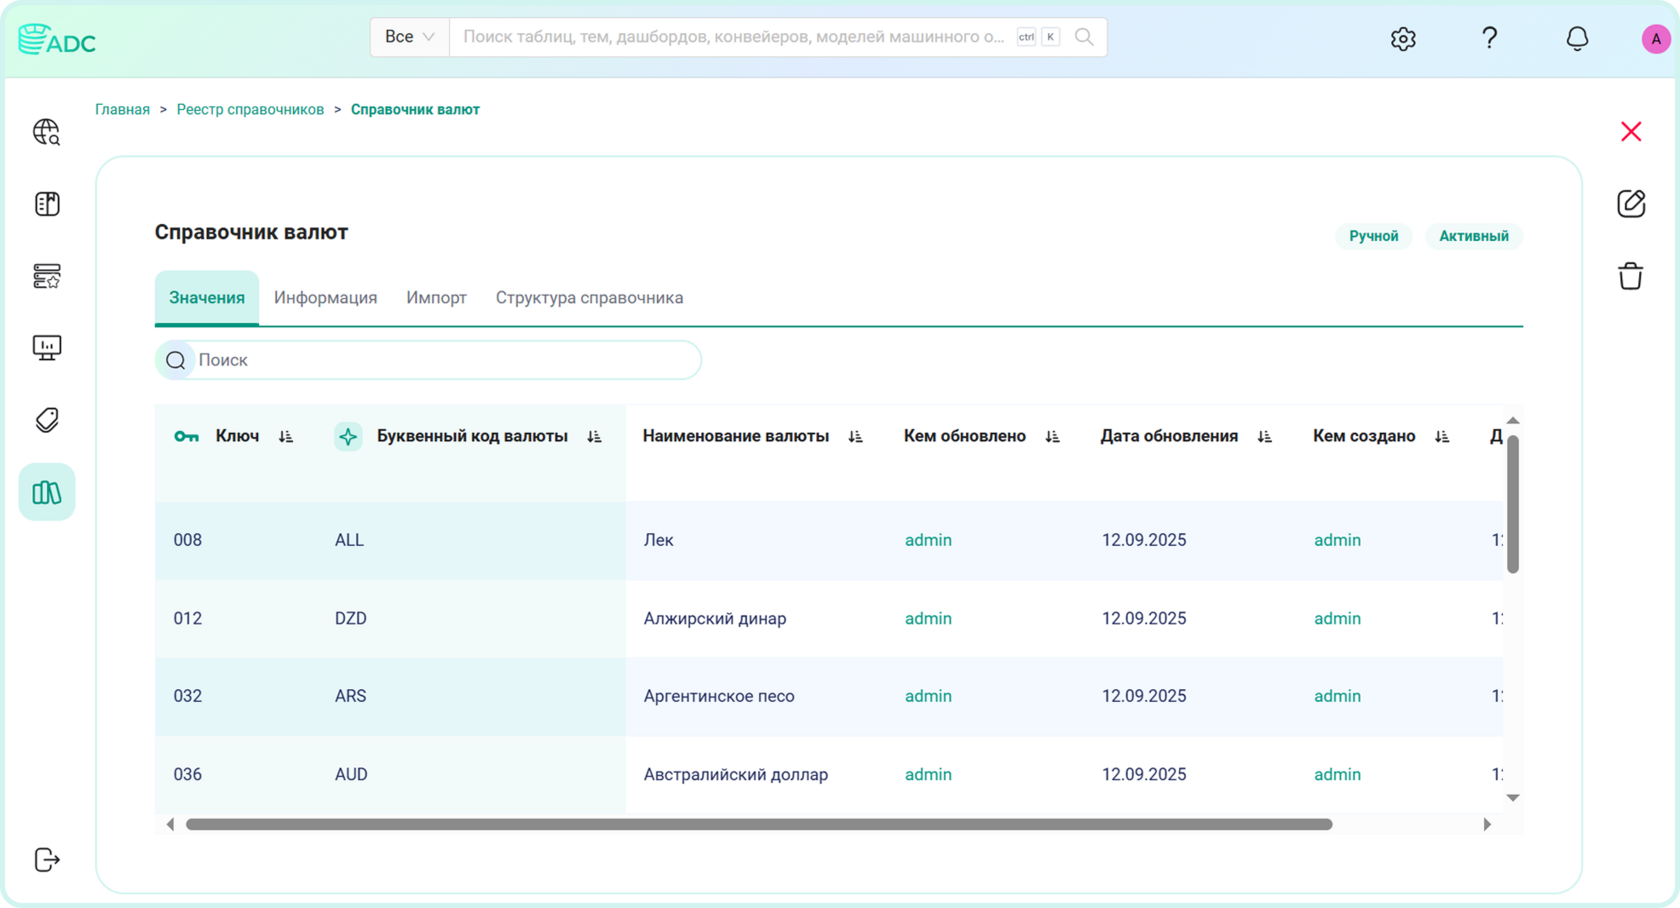Switch to the Импорт tab
1680x908 pixels.
[436, 298]
